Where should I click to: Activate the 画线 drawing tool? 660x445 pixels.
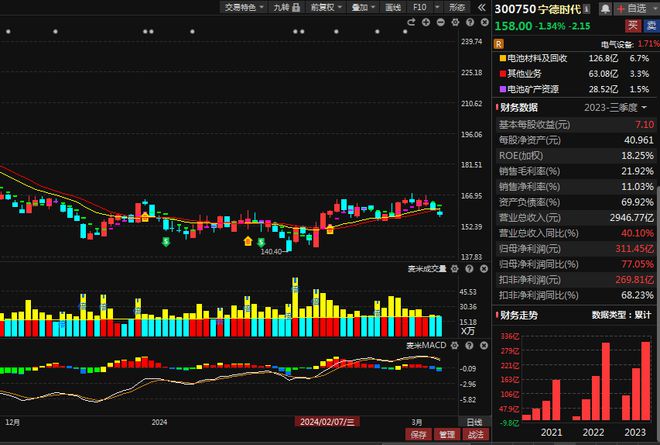point(393,7)
